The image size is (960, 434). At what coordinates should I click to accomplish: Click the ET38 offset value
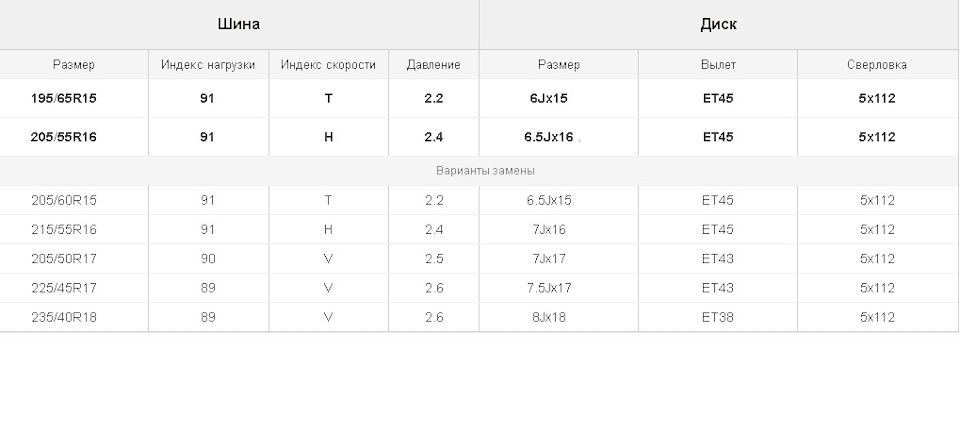718,317
